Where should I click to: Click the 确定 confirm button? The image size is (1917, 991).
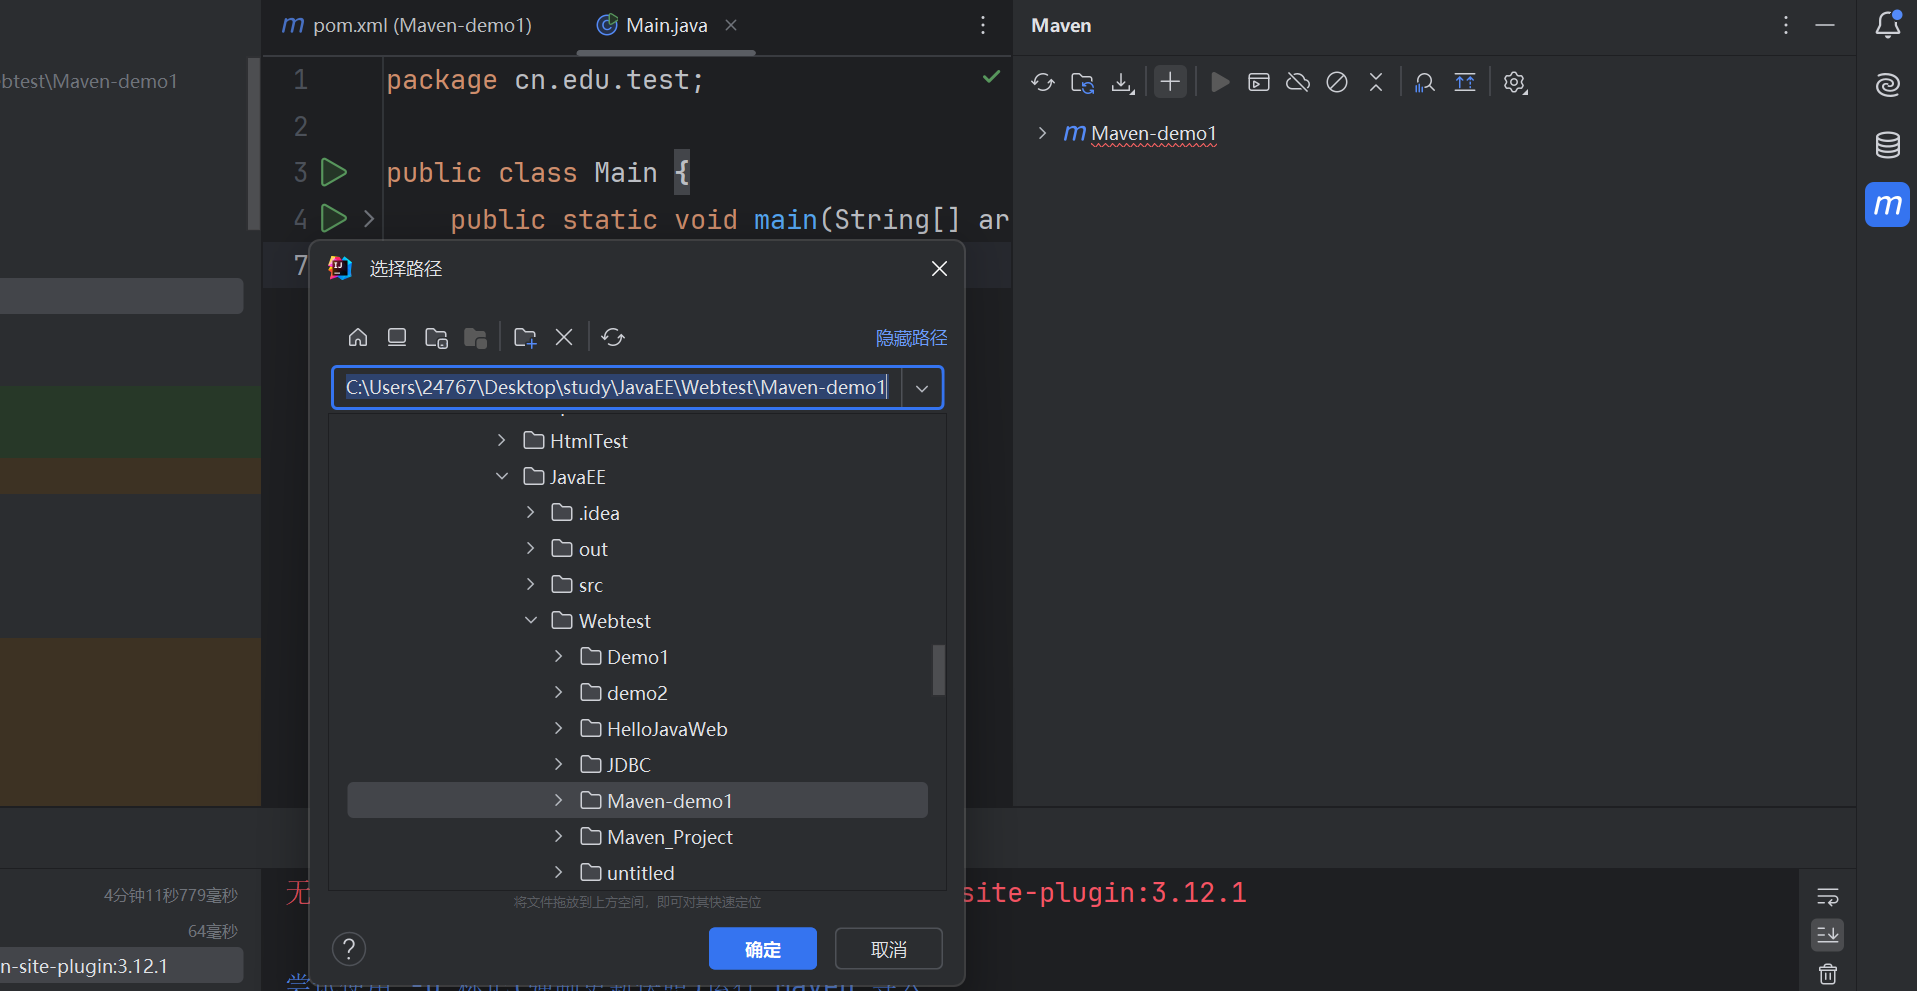click(x=762, y=949)
